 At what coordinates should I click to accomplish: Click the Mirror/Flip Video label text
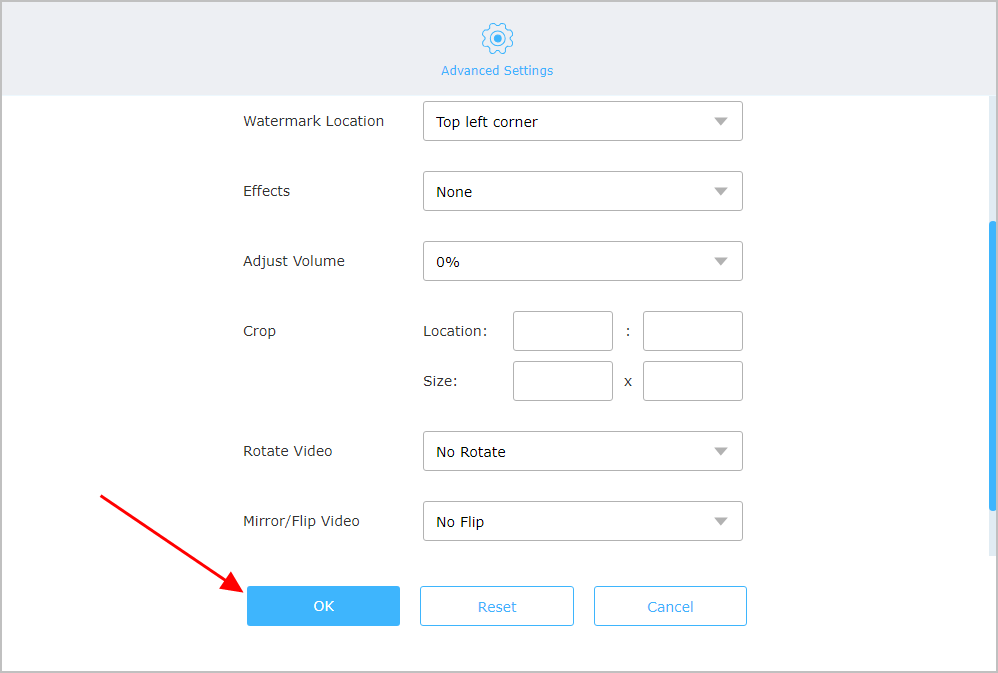pyautogui.click(x=301, y=521)
